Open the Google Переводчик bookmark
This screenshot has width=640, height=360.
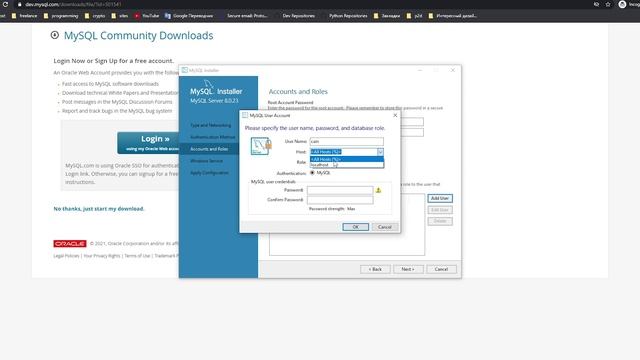(189, 16)
